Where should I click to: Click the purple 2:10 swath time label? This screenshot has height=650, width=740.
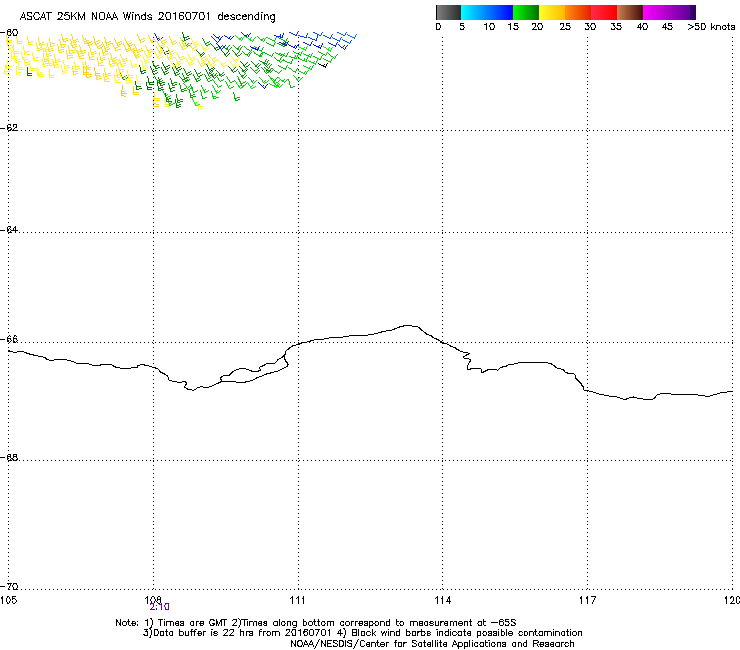pyautogui.click(x=160, y=607)
